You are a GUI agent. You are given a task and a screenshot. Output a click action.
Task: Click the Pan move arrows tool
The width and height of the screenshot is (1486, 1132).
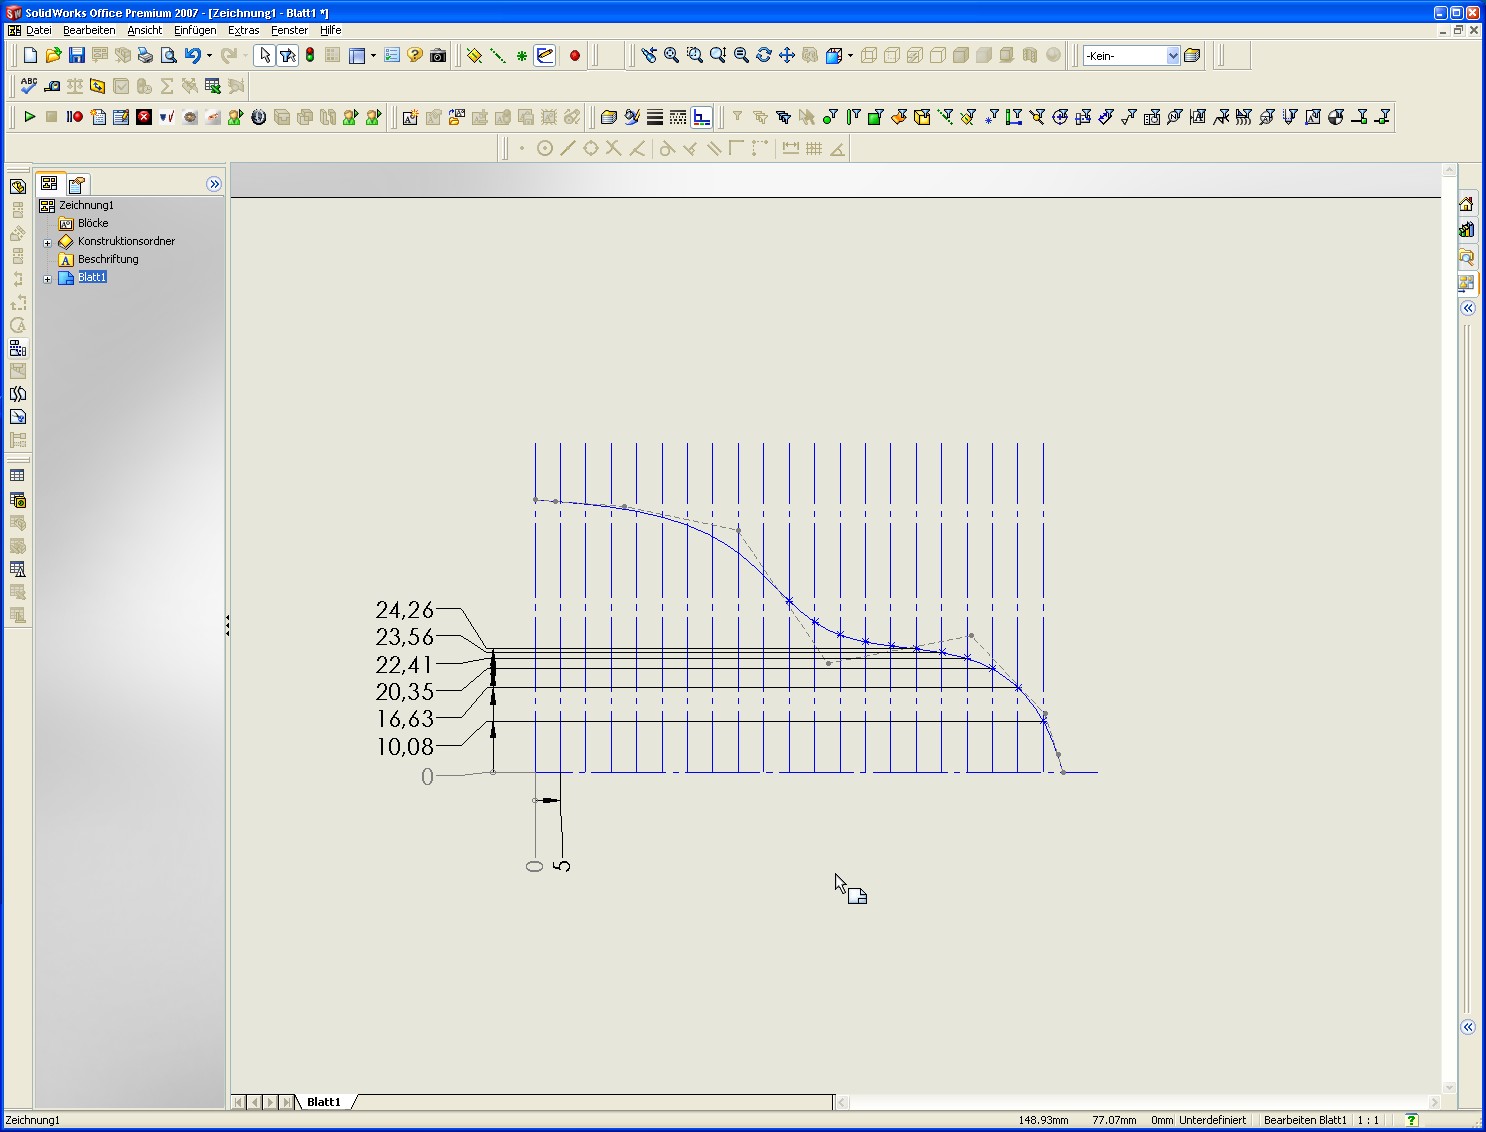pos(787,56)
